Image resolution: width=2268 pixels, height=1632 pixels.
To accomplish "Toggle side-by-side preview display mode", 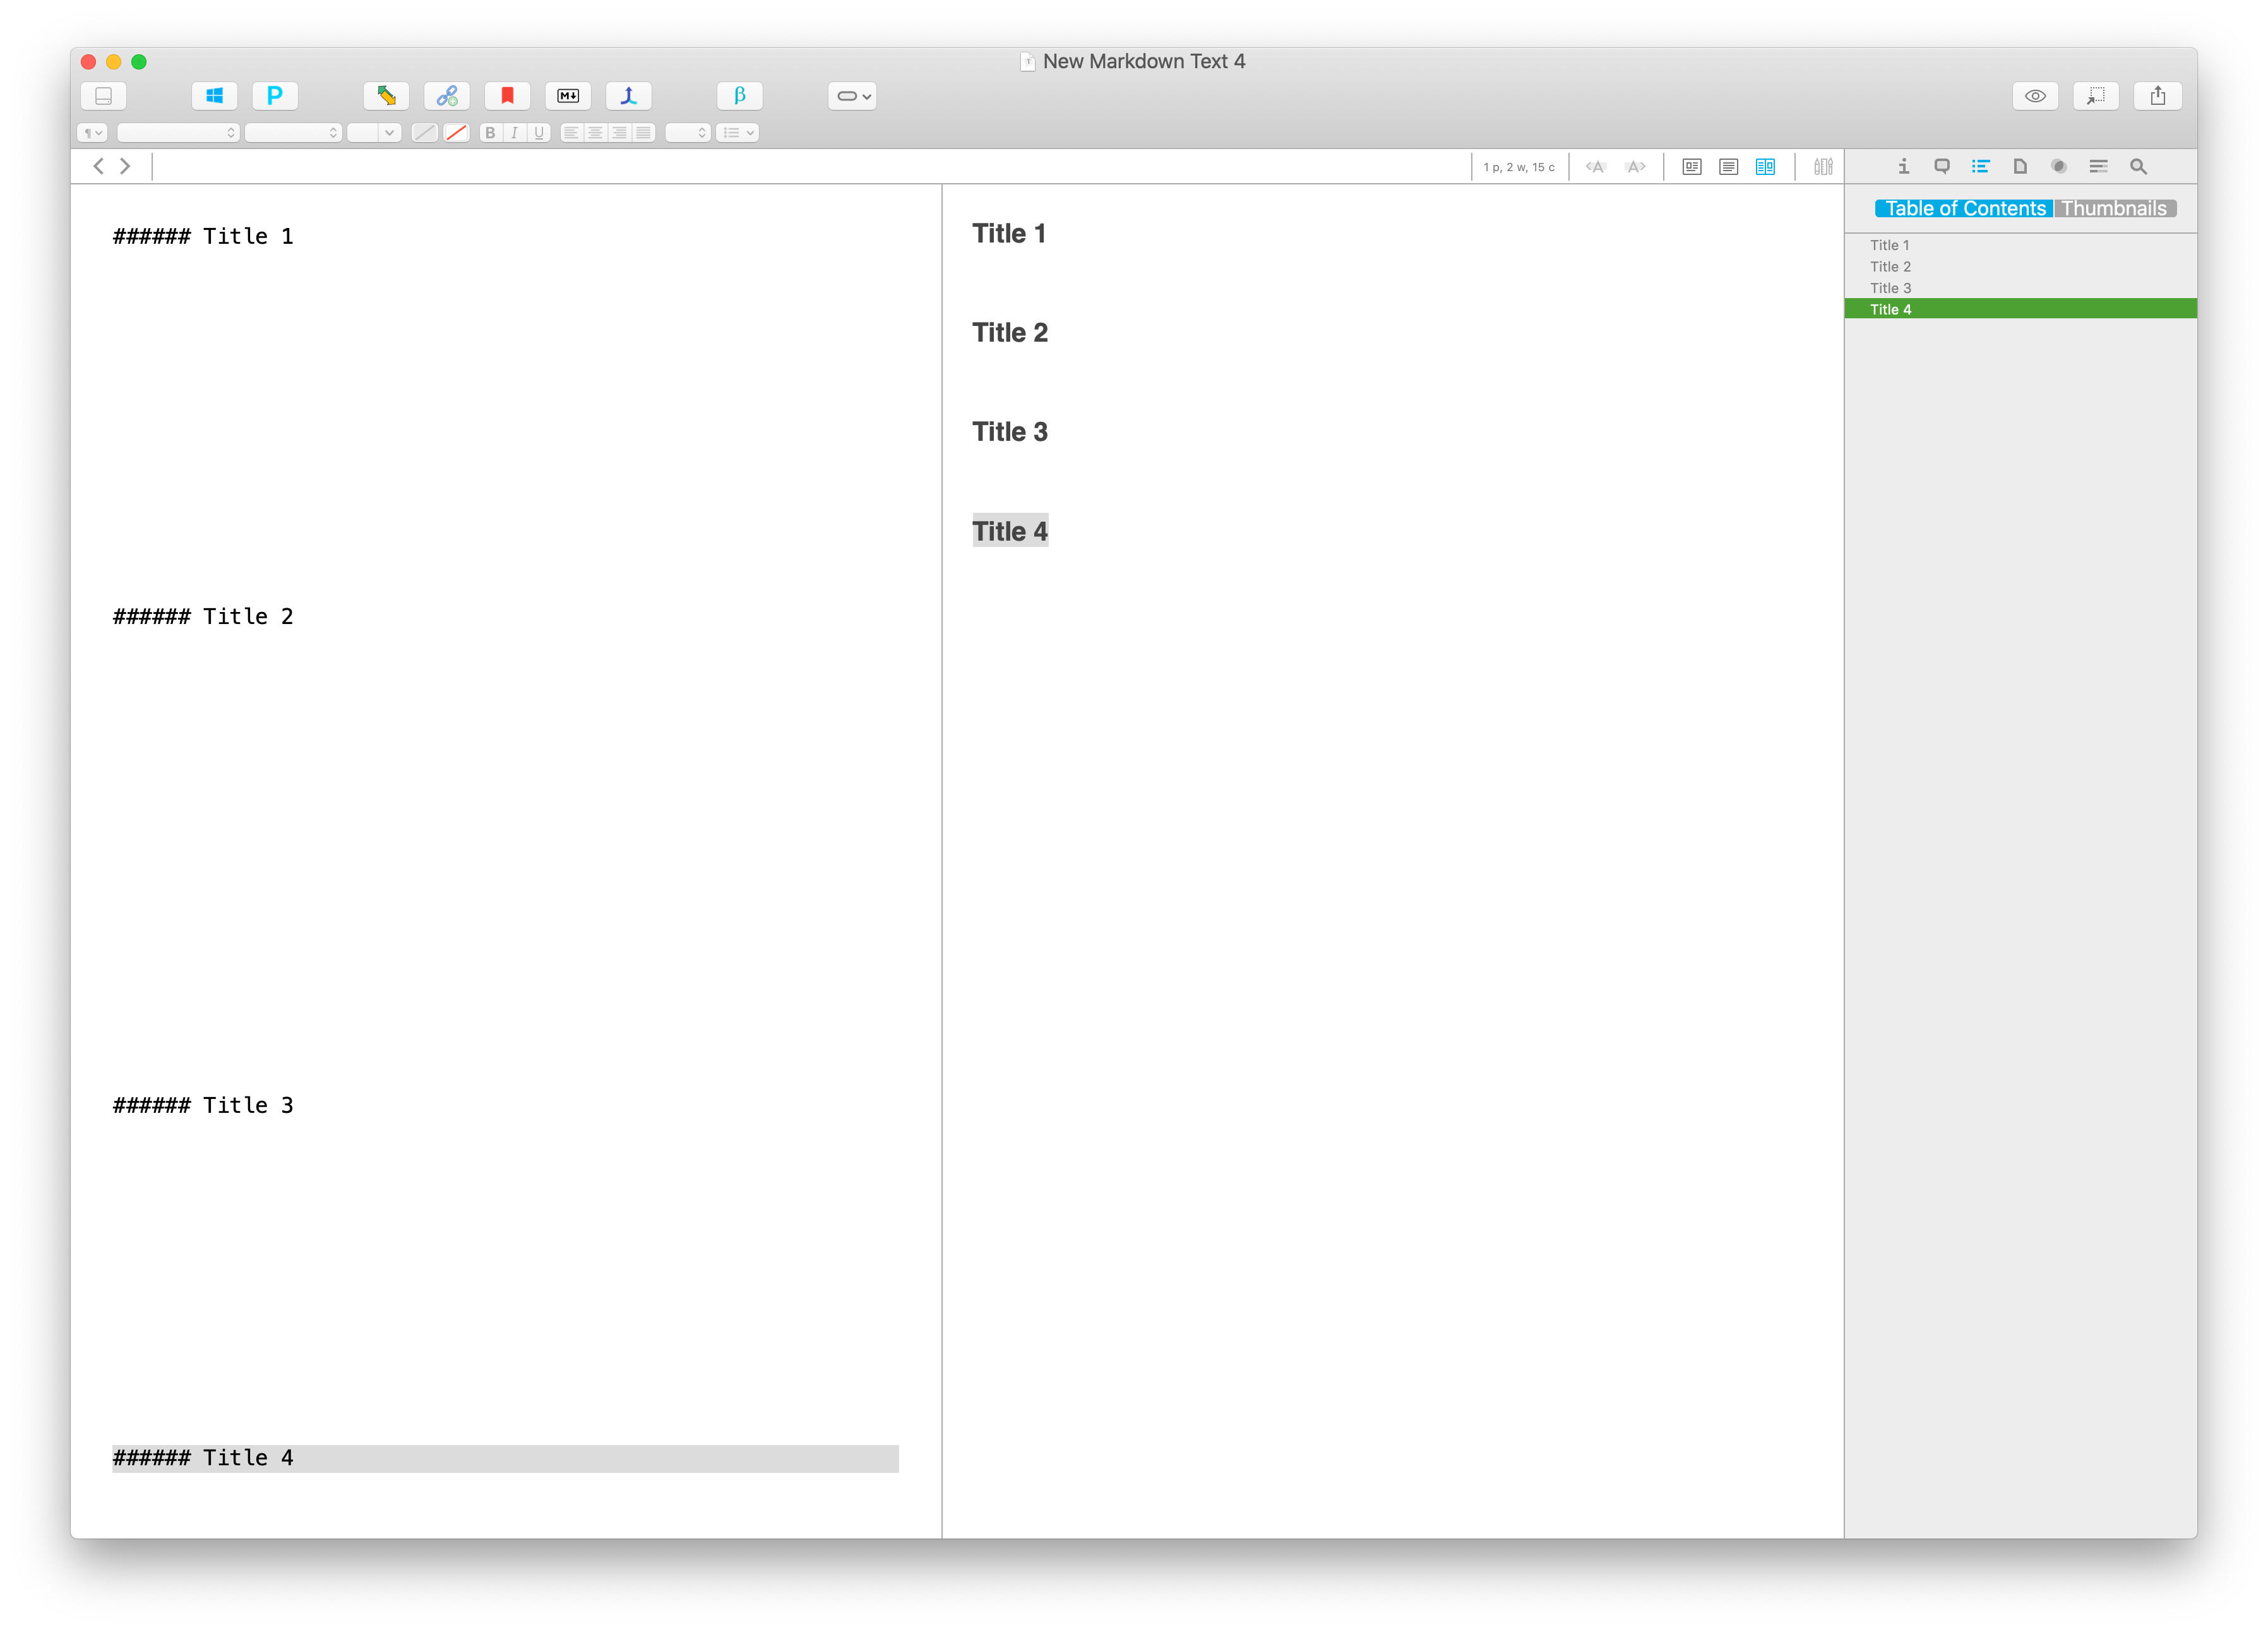I will click(x=1765, y=167).
